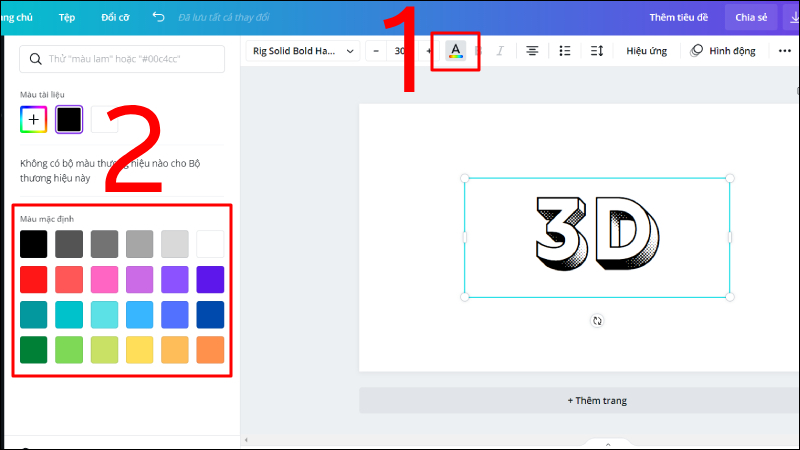This screenshot has height=450, width=800.
Task: Pick the light aqua color swatch
Action: pos(104,315)
